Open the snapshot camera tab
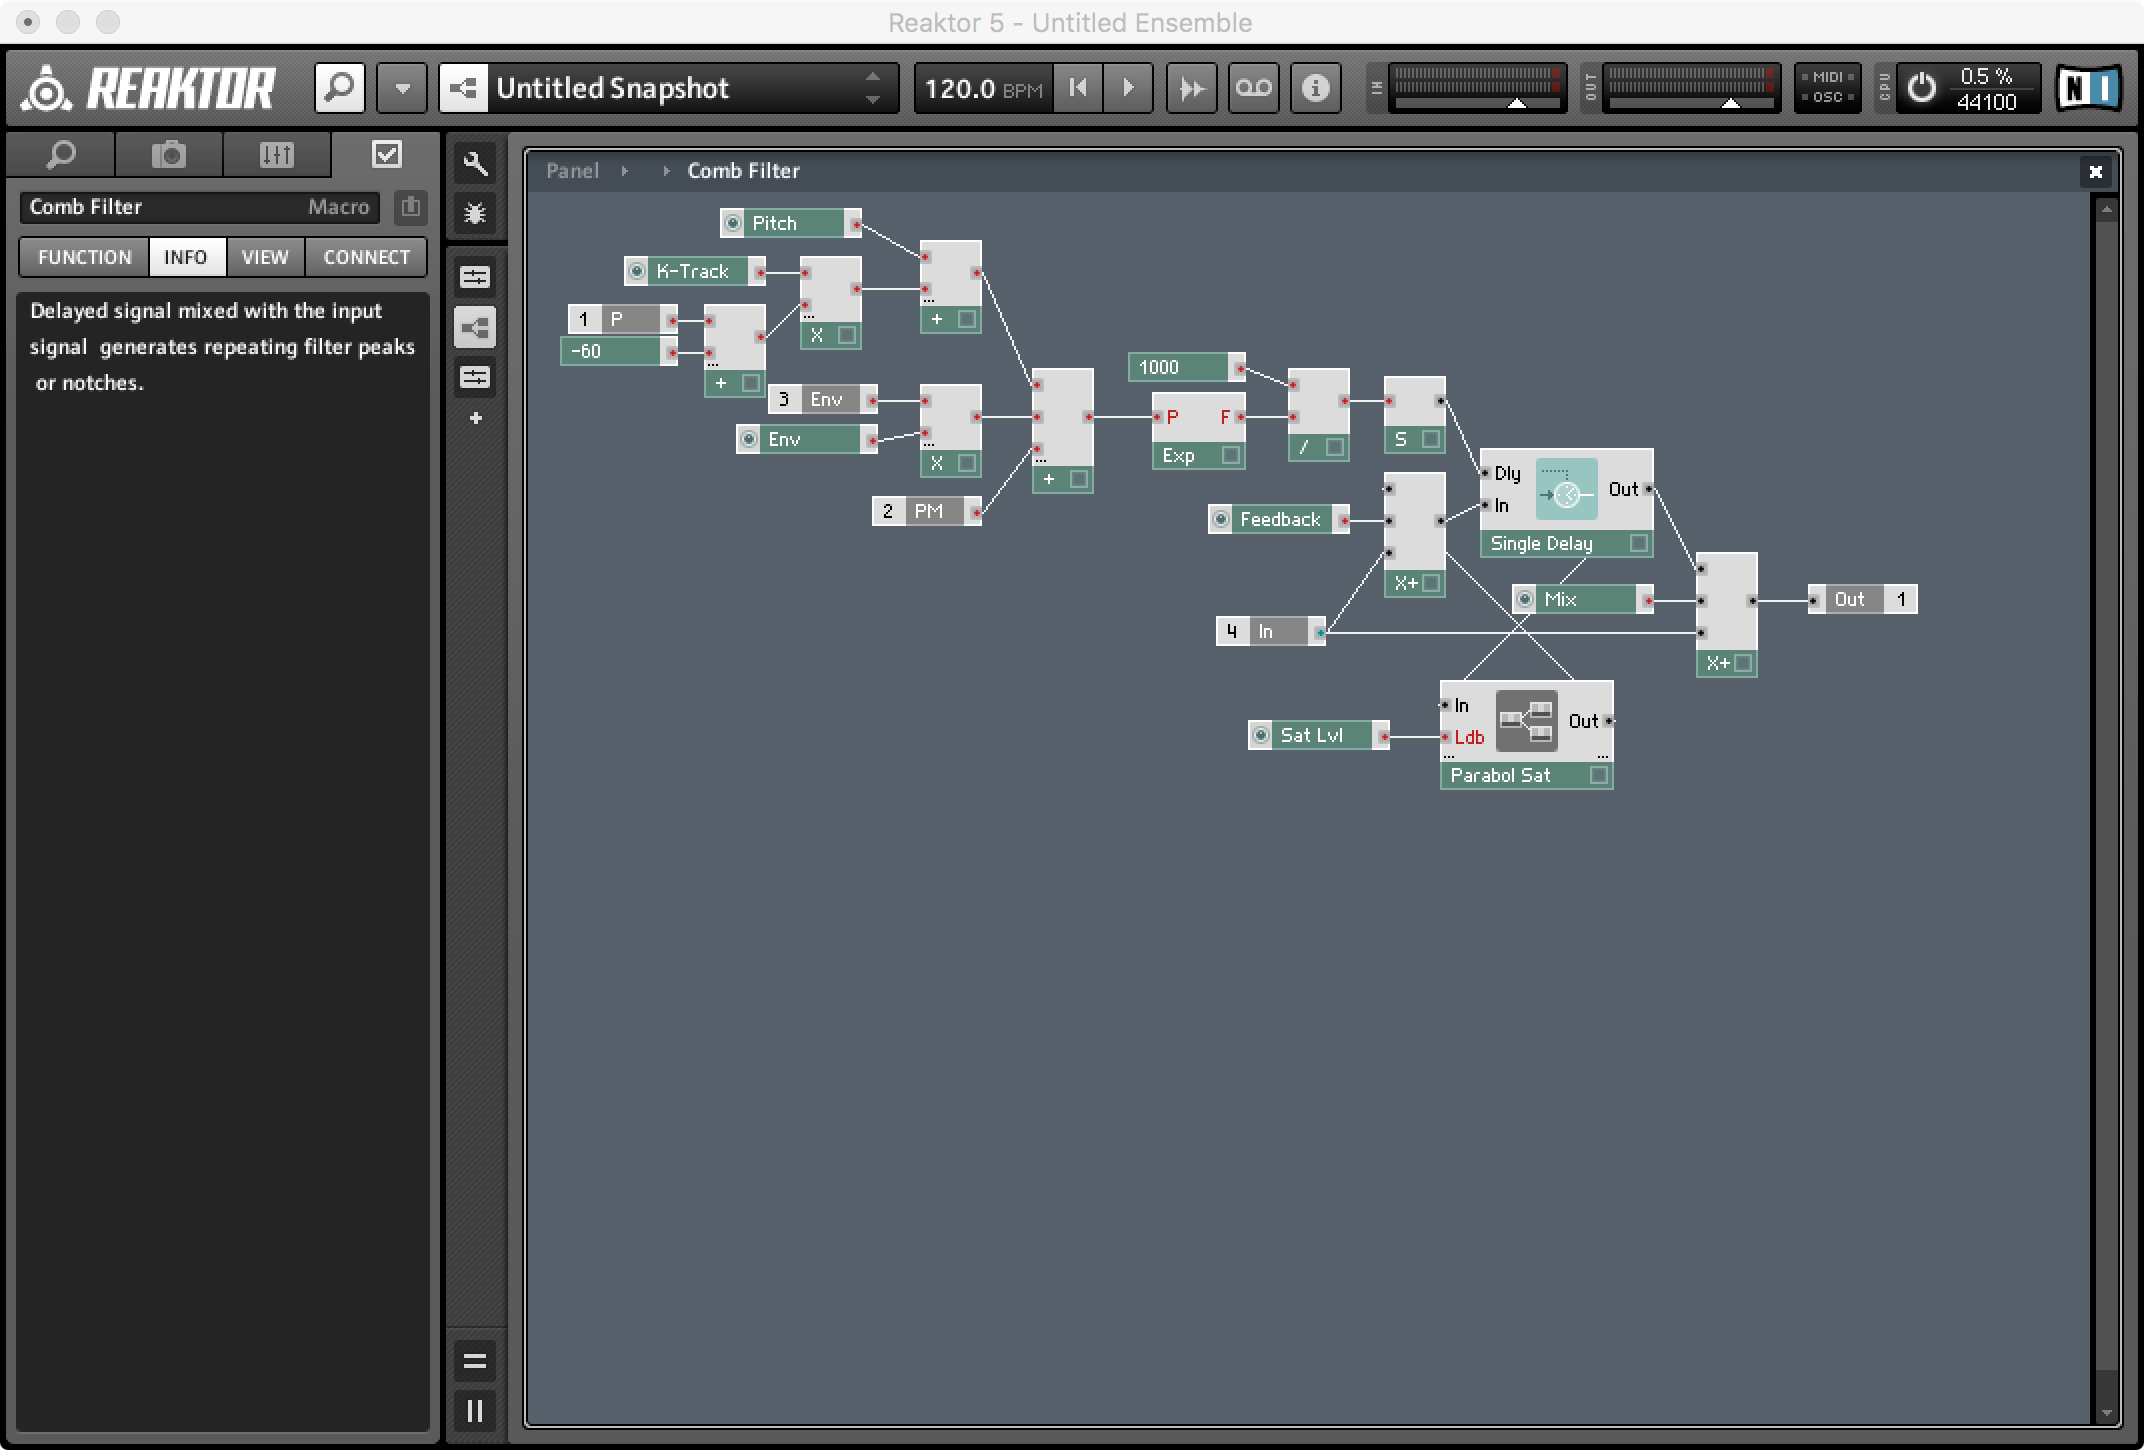This screenshot has width=2144, height=1450. click(168, 155)
